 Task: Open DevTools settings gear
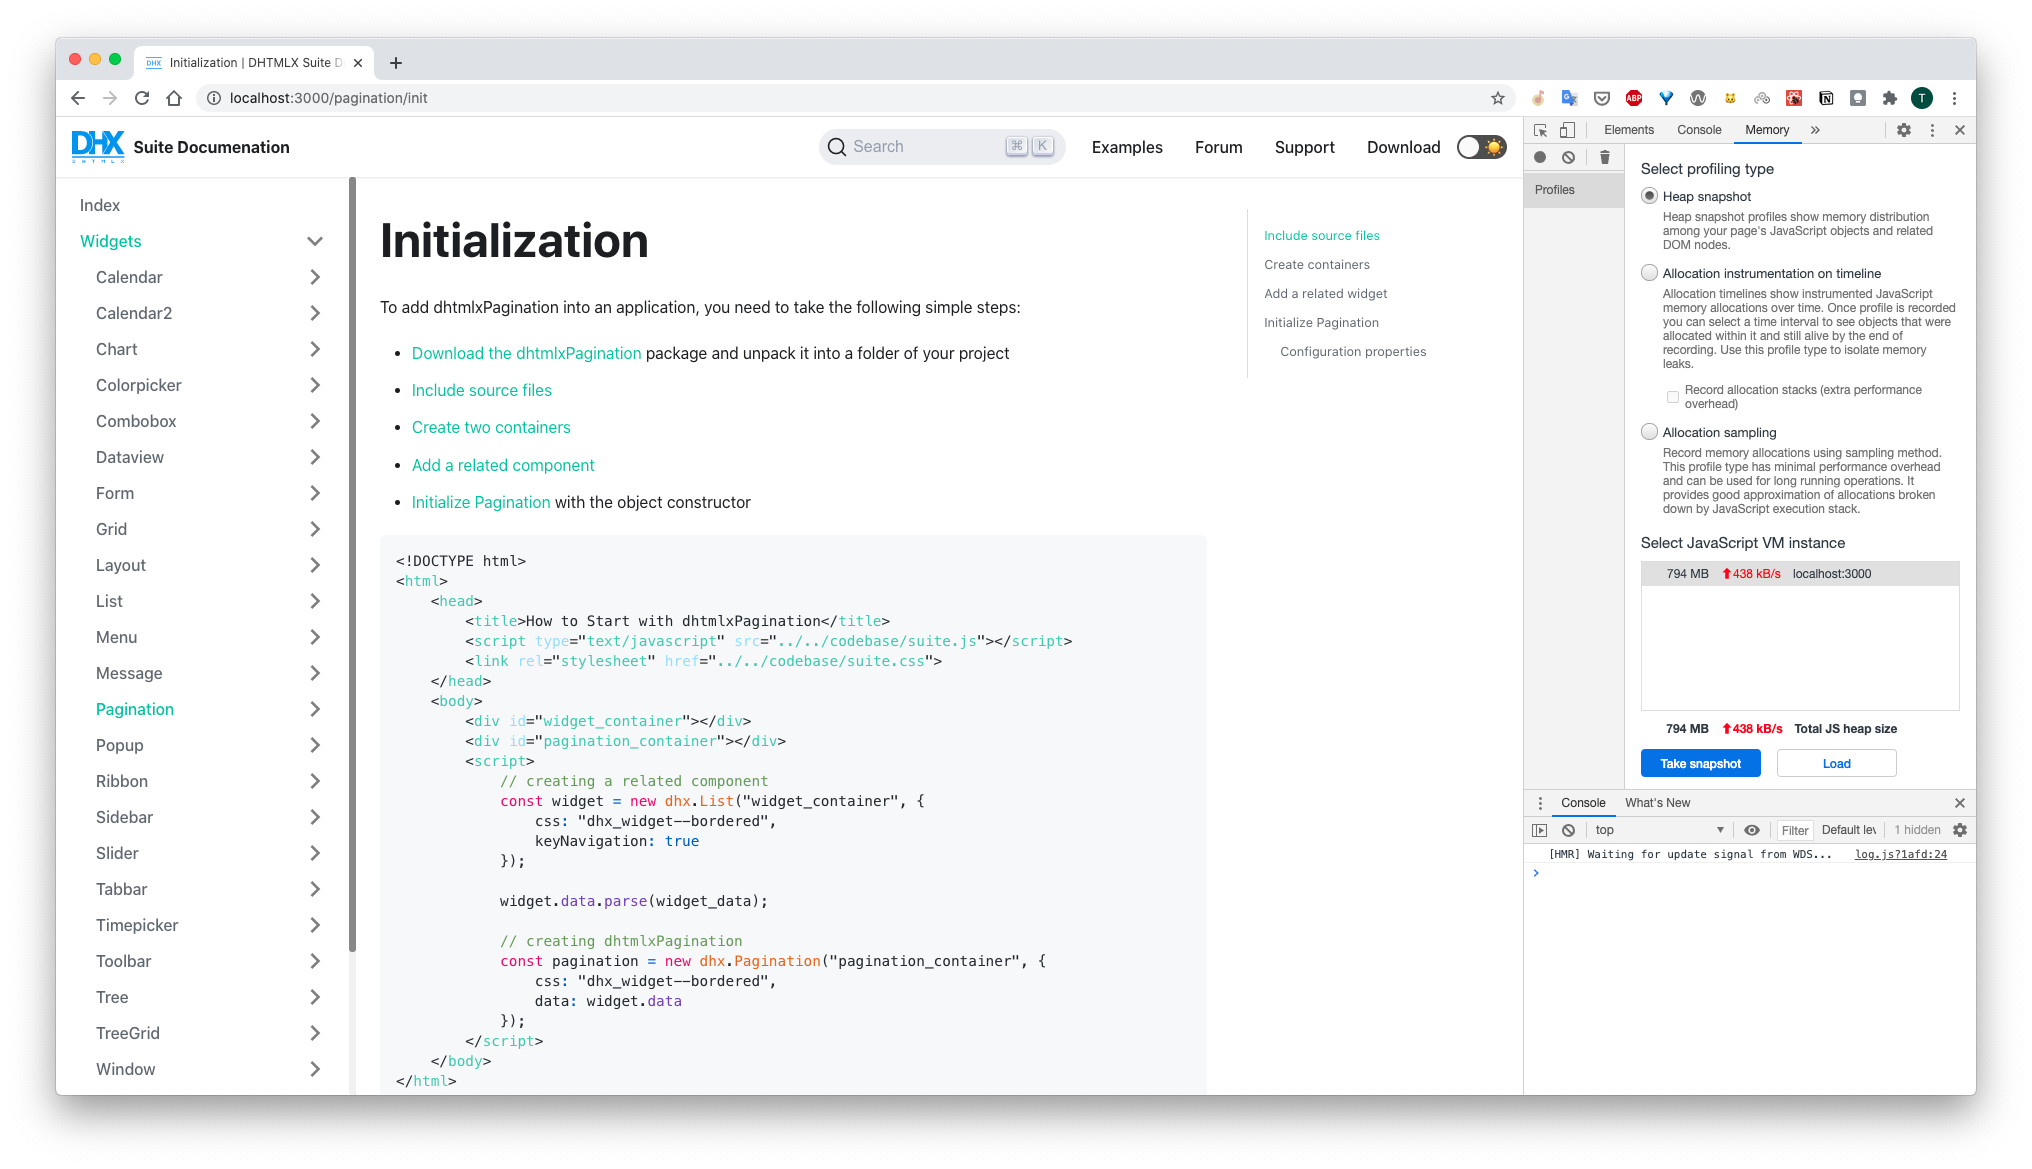pyautogui.click(x=1904, y=130)
